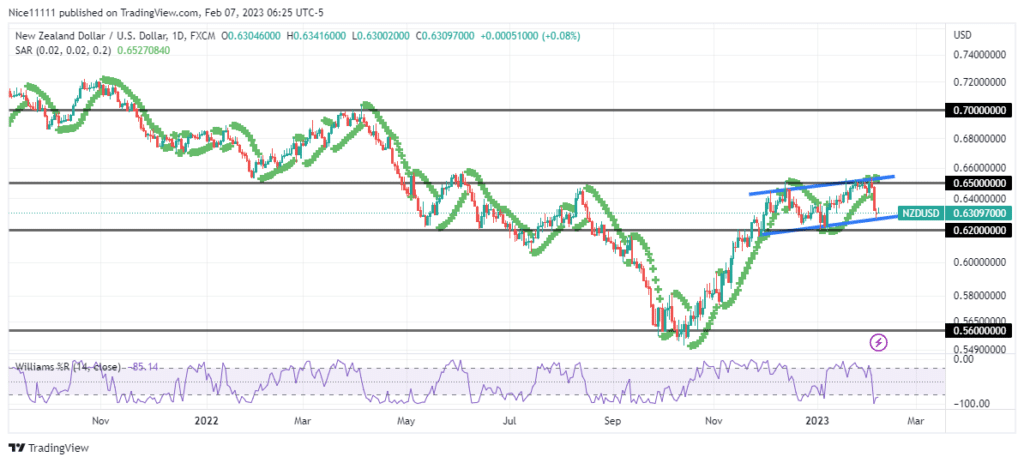Click the TradingView logo at bottom
This screenshot has height=463, width=1024.
click(x=49, y=449)
